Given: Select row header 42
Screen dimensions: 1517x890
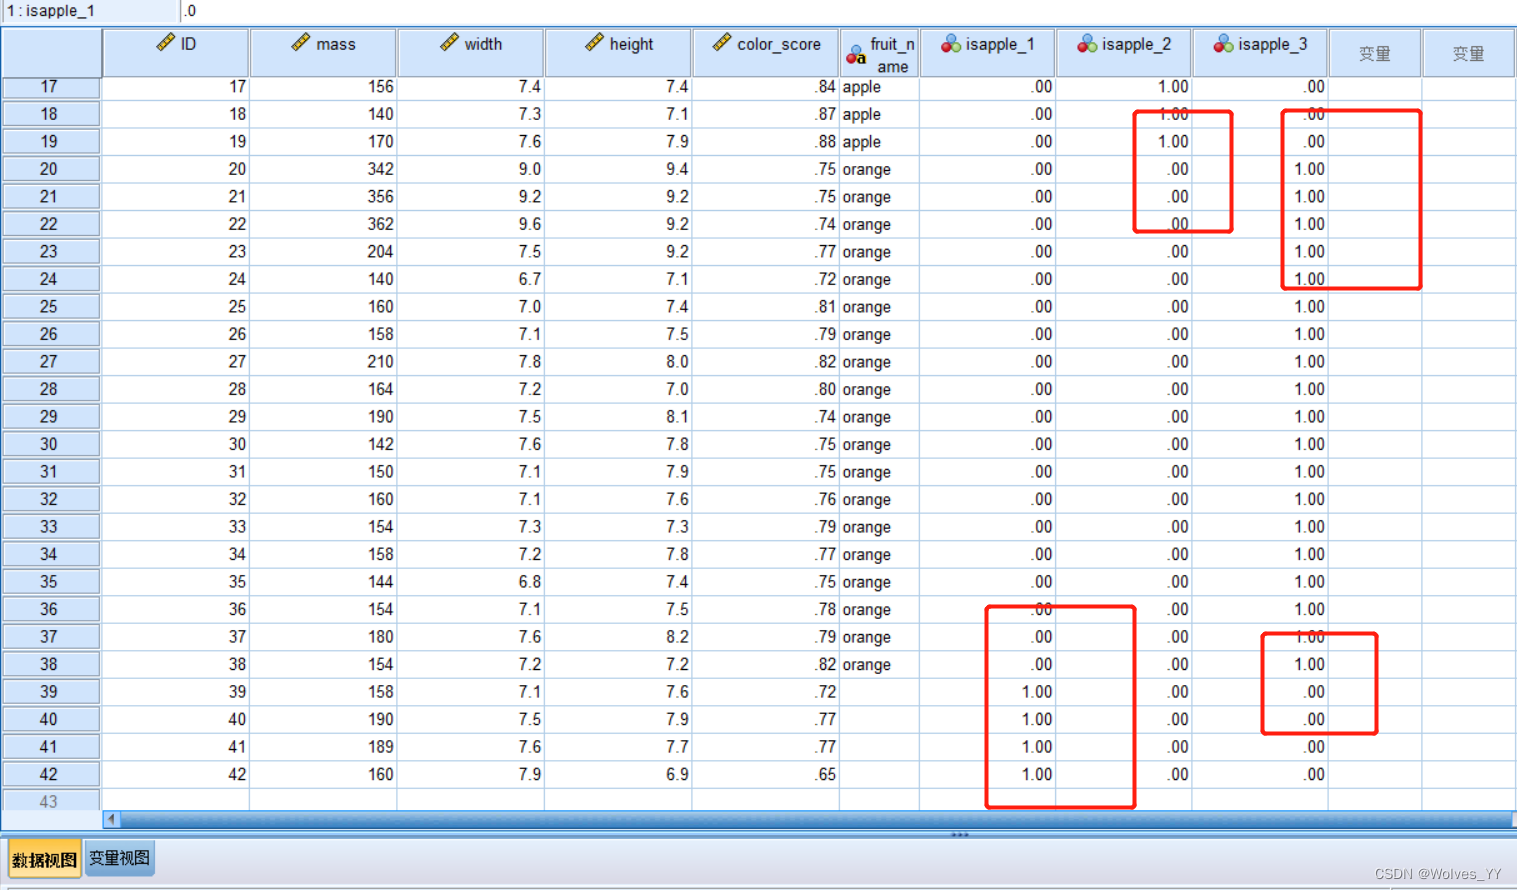Looking at the screenshot, I should point(49,774).
